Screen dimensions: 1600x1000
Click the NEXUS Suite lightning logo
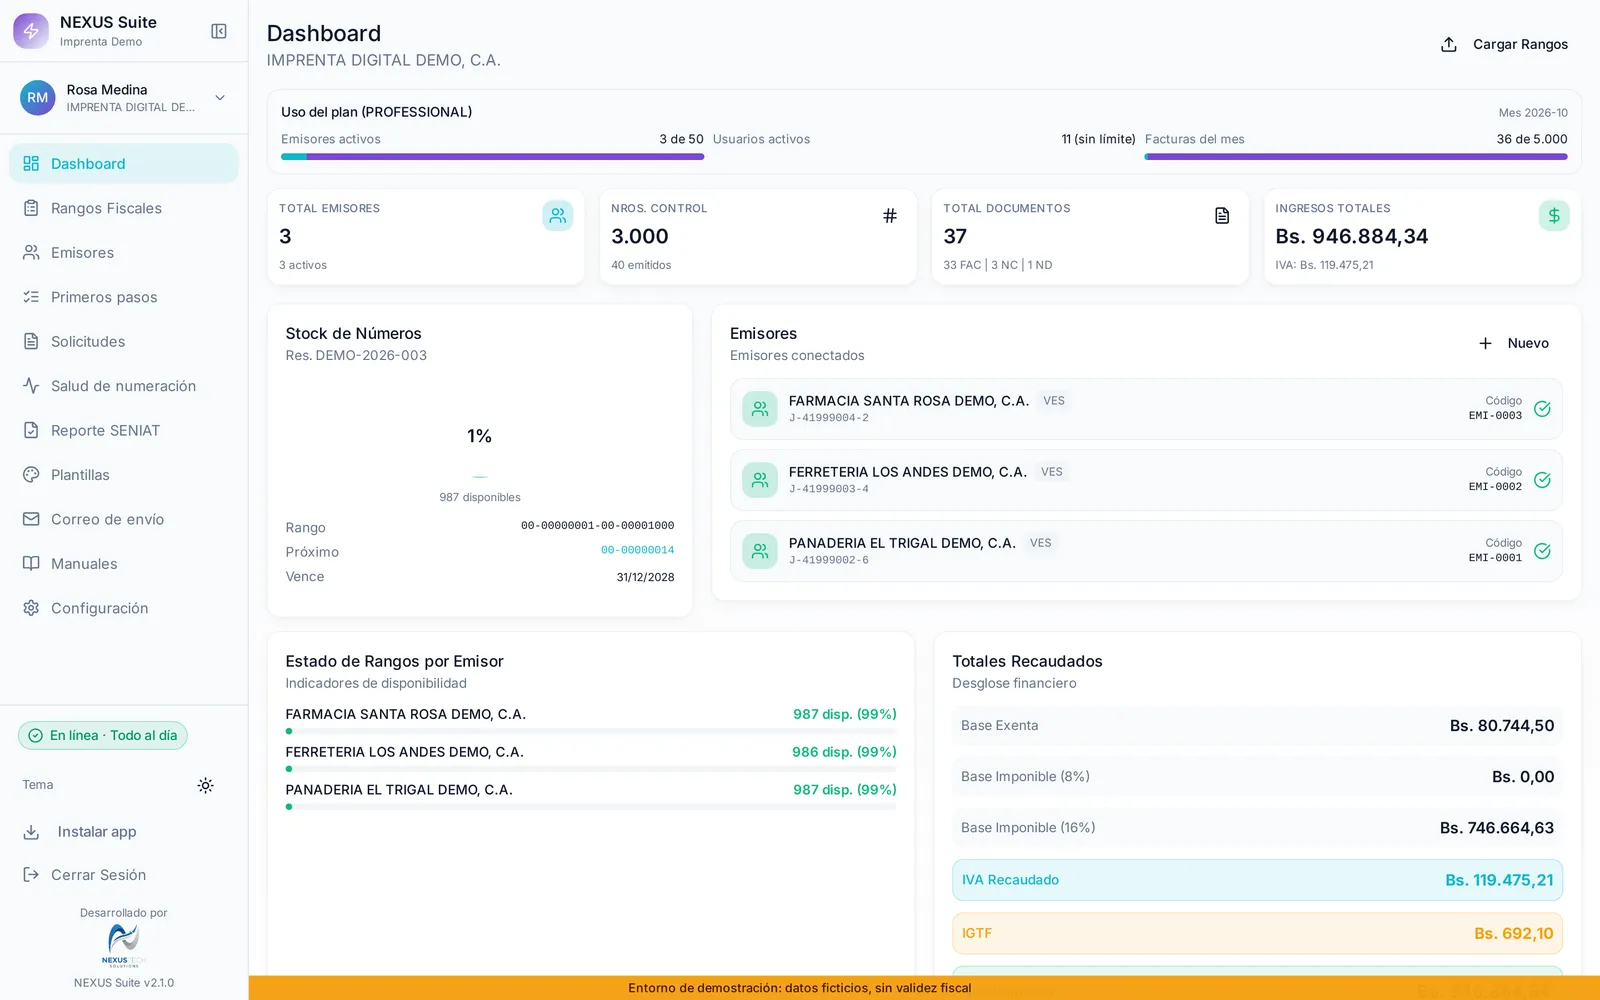tap(31, 31)
